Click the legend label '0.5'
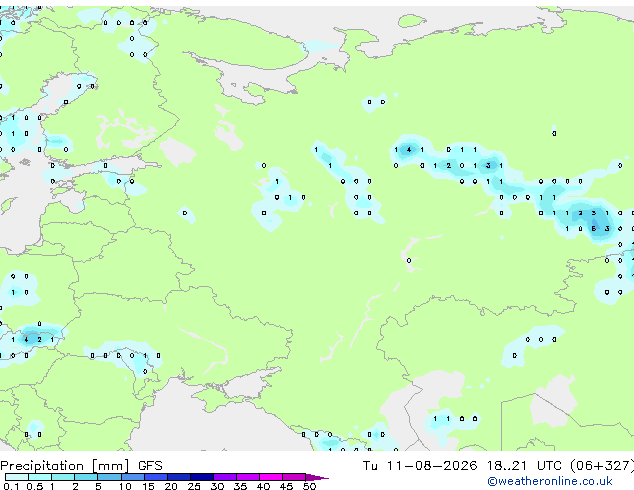Viewport: 634px width, 490px height. pos(34,486)
